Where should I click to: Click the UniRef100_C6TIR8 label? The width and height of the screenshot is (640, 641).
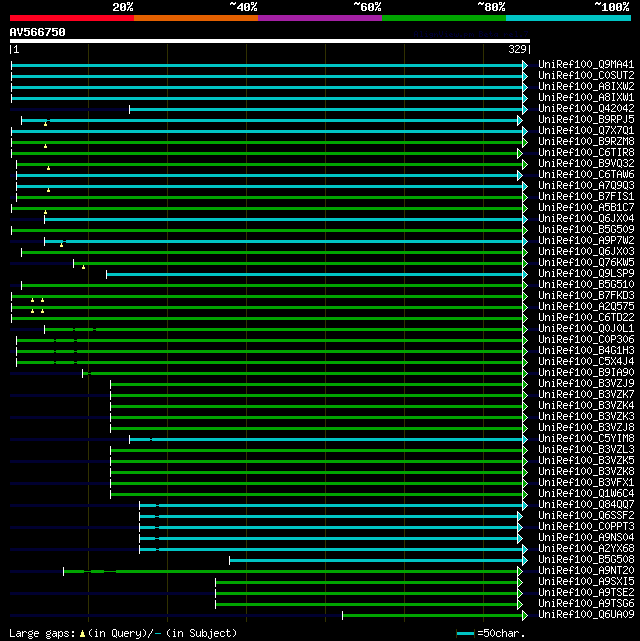click(x=586, y=152)
